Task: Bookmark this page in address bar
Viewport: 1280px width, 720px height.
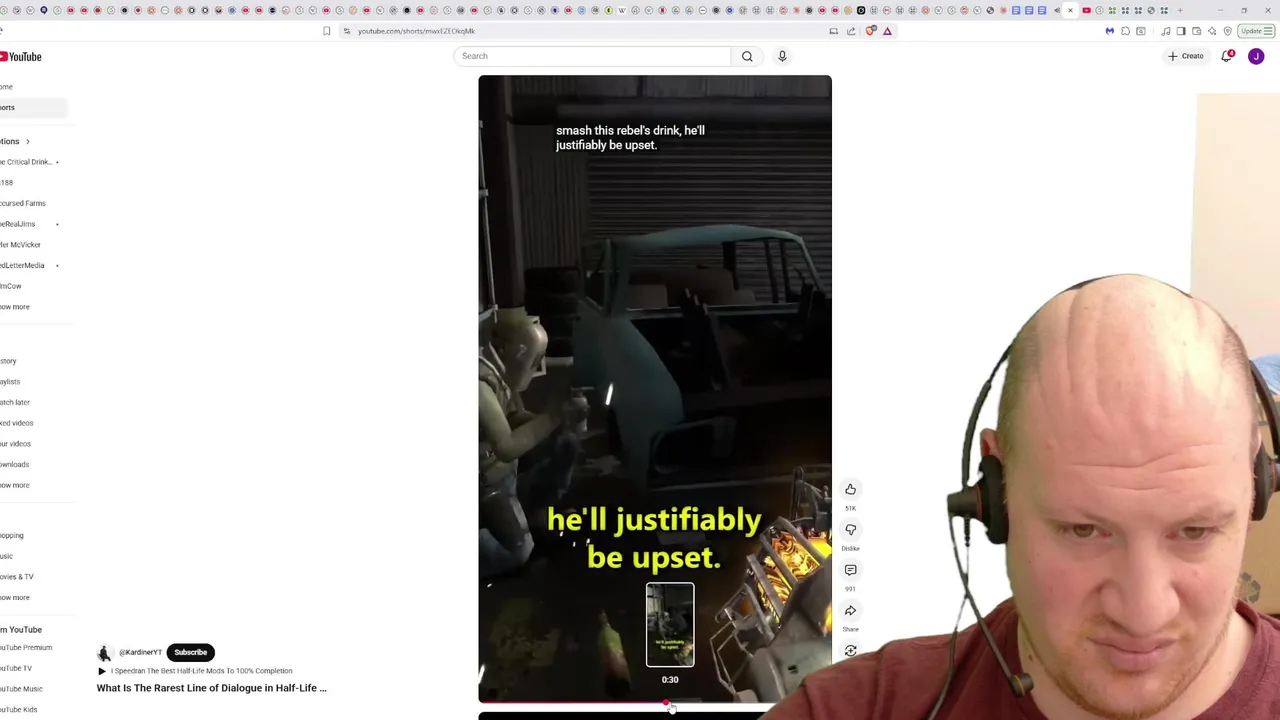Action: pyautogui.click(x=326, y=31)
